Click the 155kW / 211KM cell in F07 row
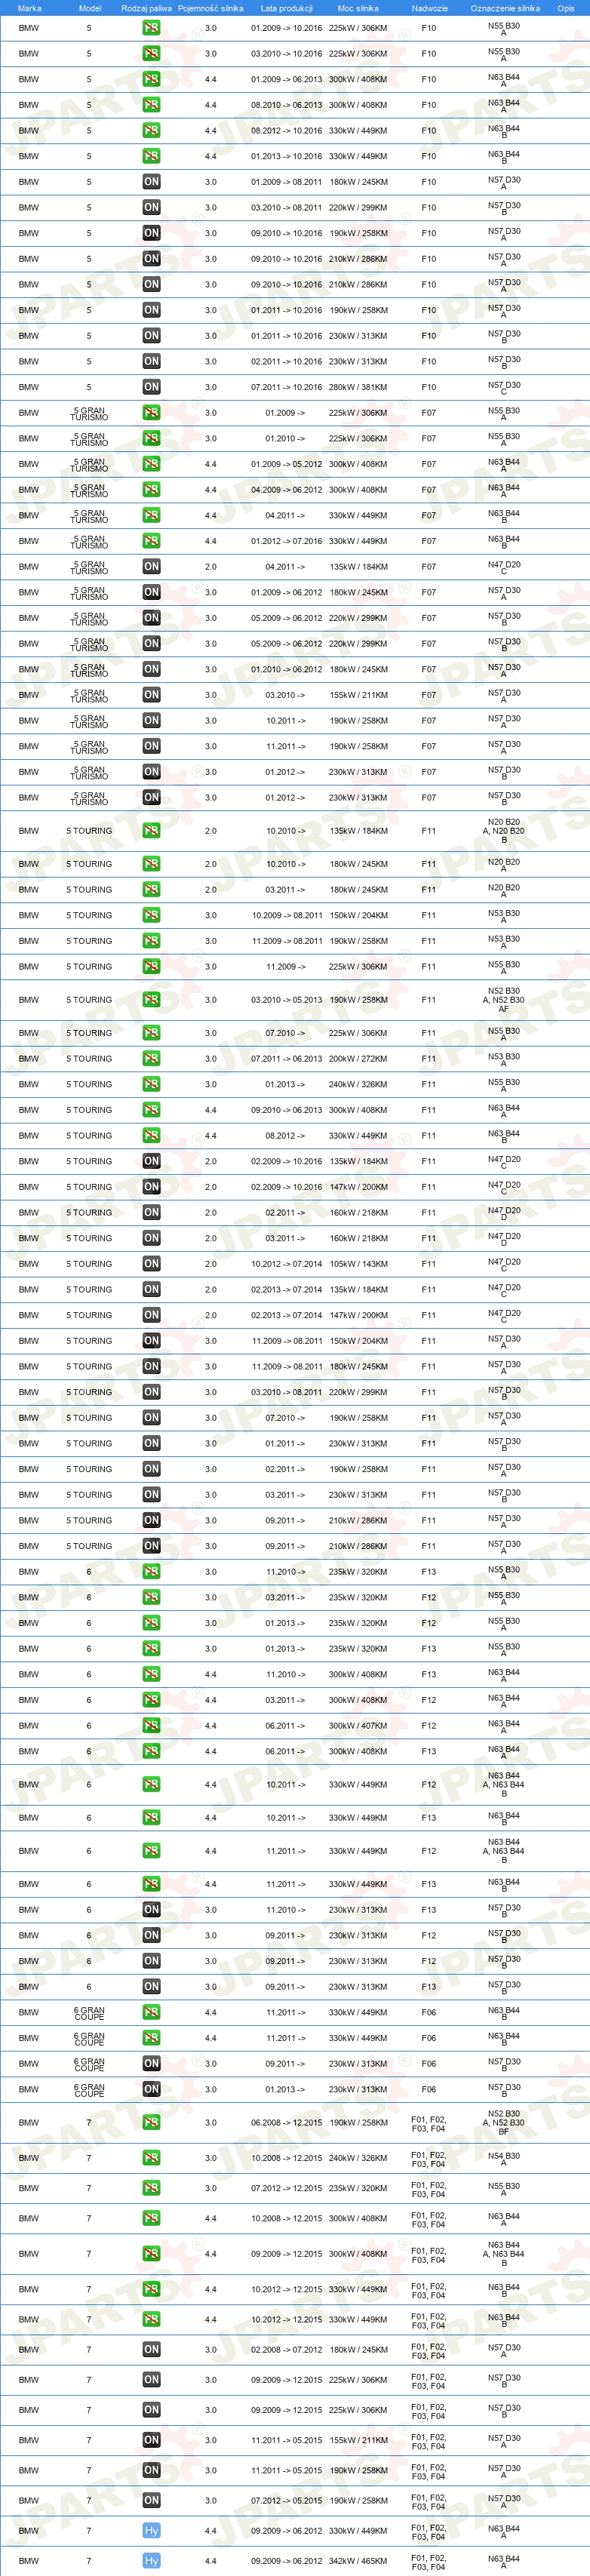Screen dimensions: 590x2576 point(358,695)
